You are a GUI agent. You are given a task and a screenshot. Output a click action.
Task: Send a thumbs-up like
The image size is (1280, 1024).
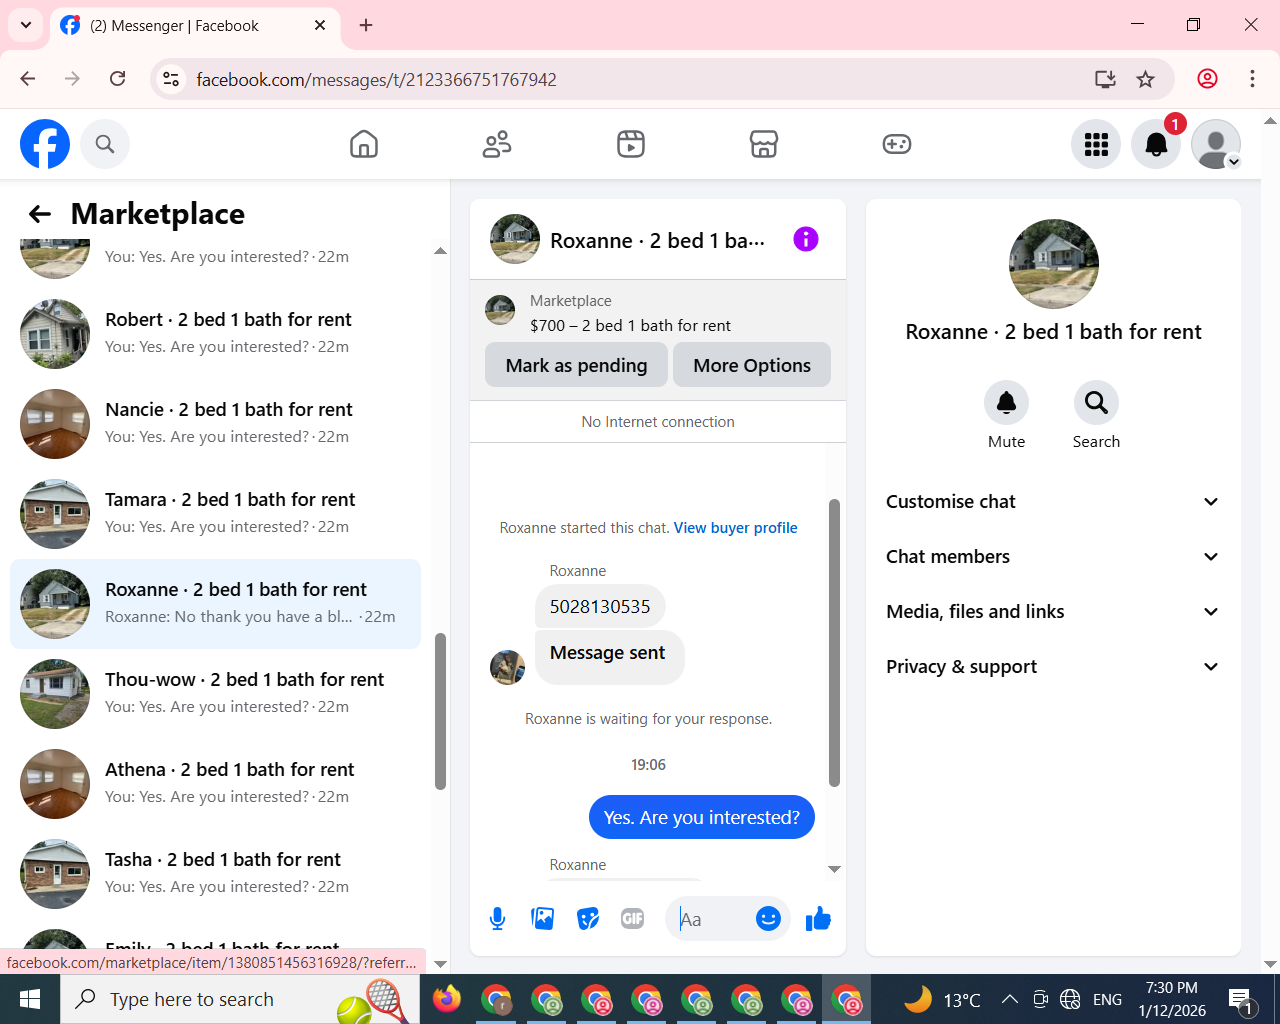pyautogui.click(x=818, y=918)
